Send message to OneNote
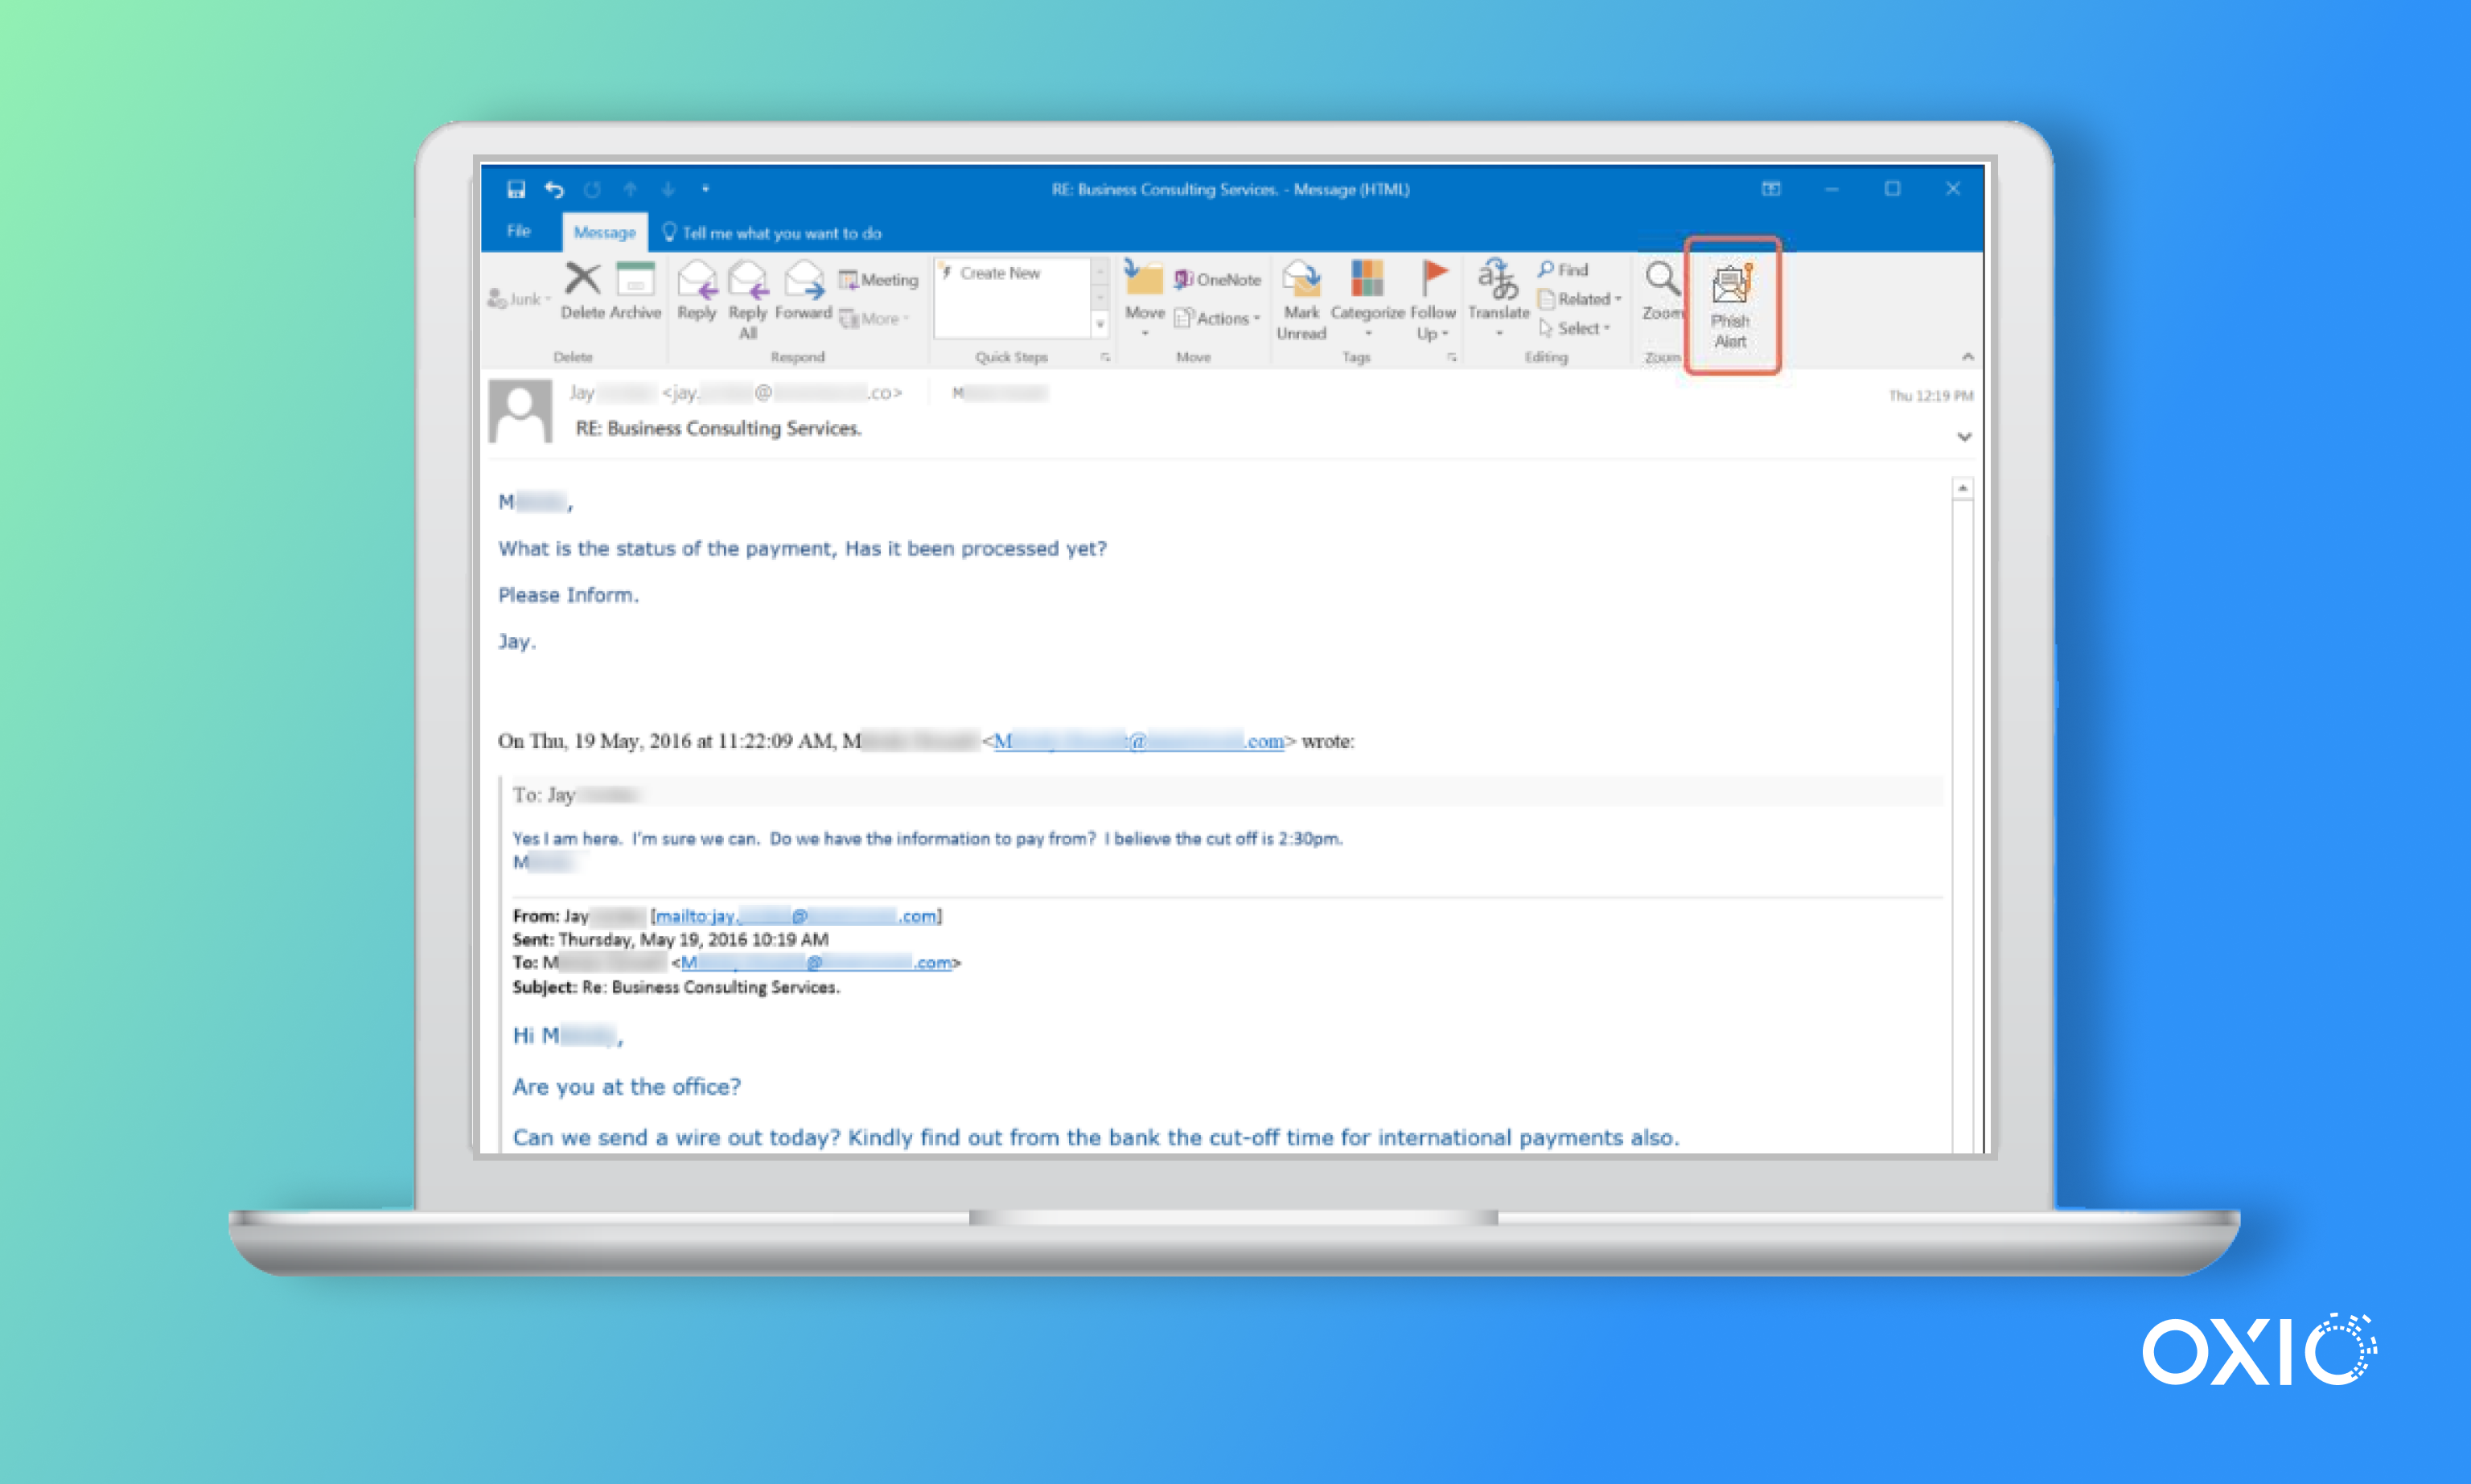The image size is (2471, 1484). click(x=1217, y=280)
